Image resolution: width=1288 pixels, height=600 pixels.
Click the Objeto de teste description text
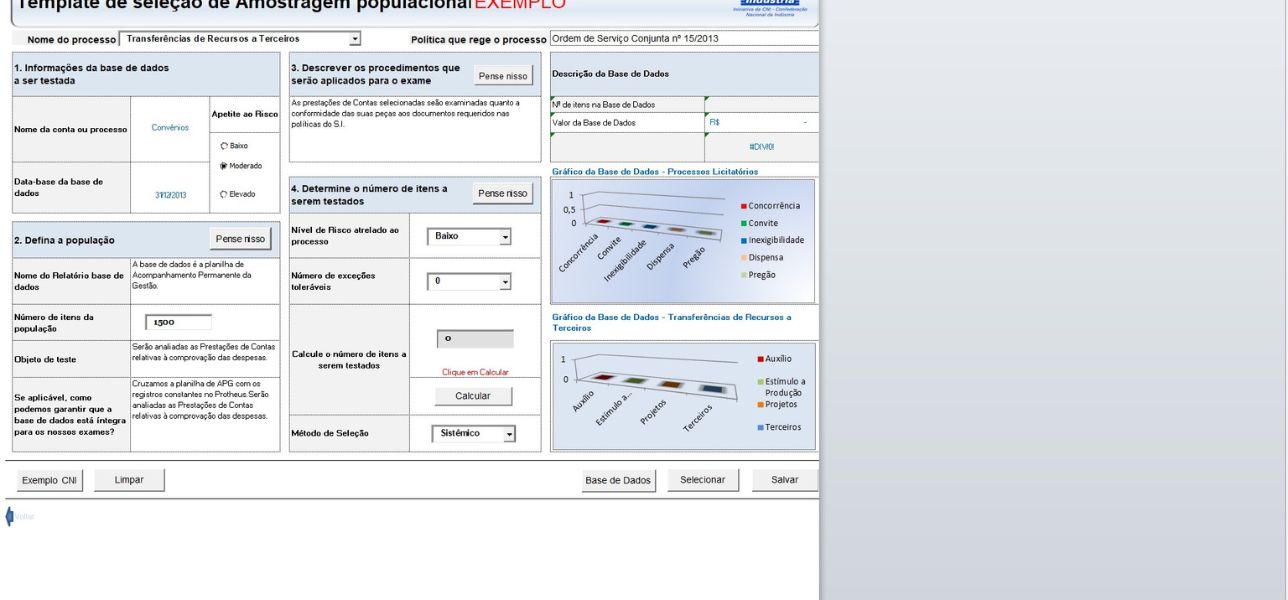[x=204, y=352]
